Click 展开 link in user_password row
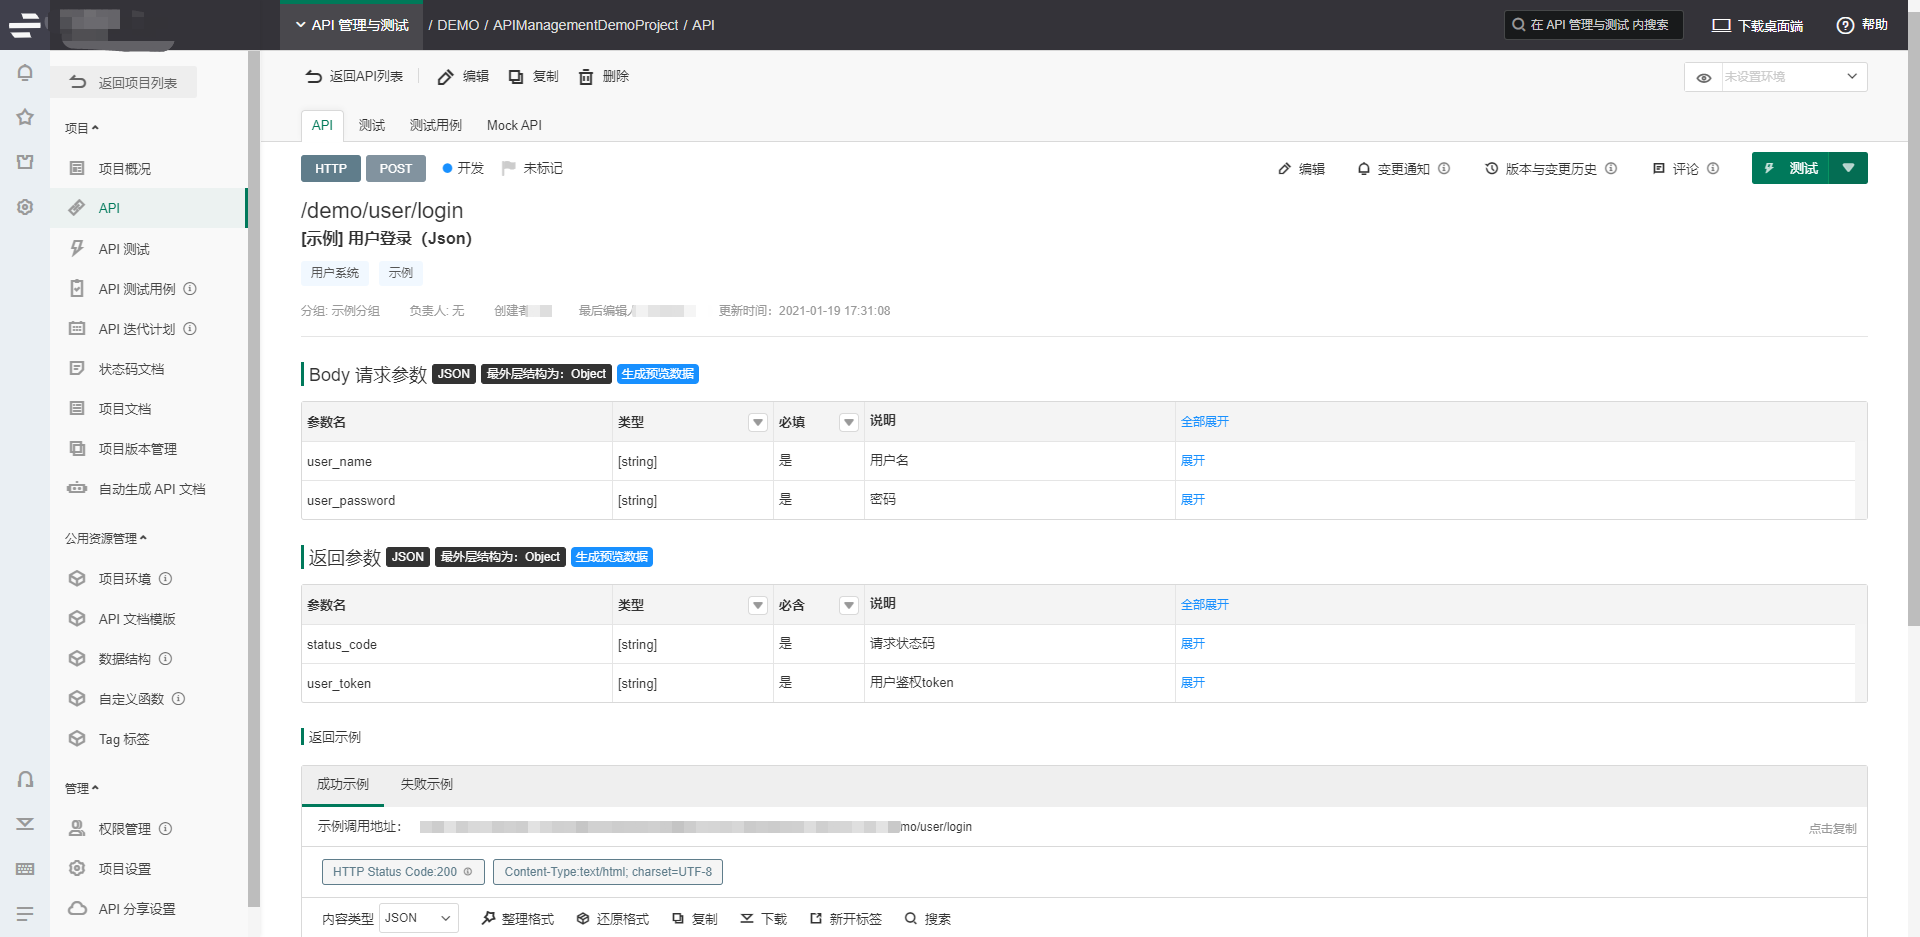Screen dimensions: 1920x937 (x=1193, y=500)
